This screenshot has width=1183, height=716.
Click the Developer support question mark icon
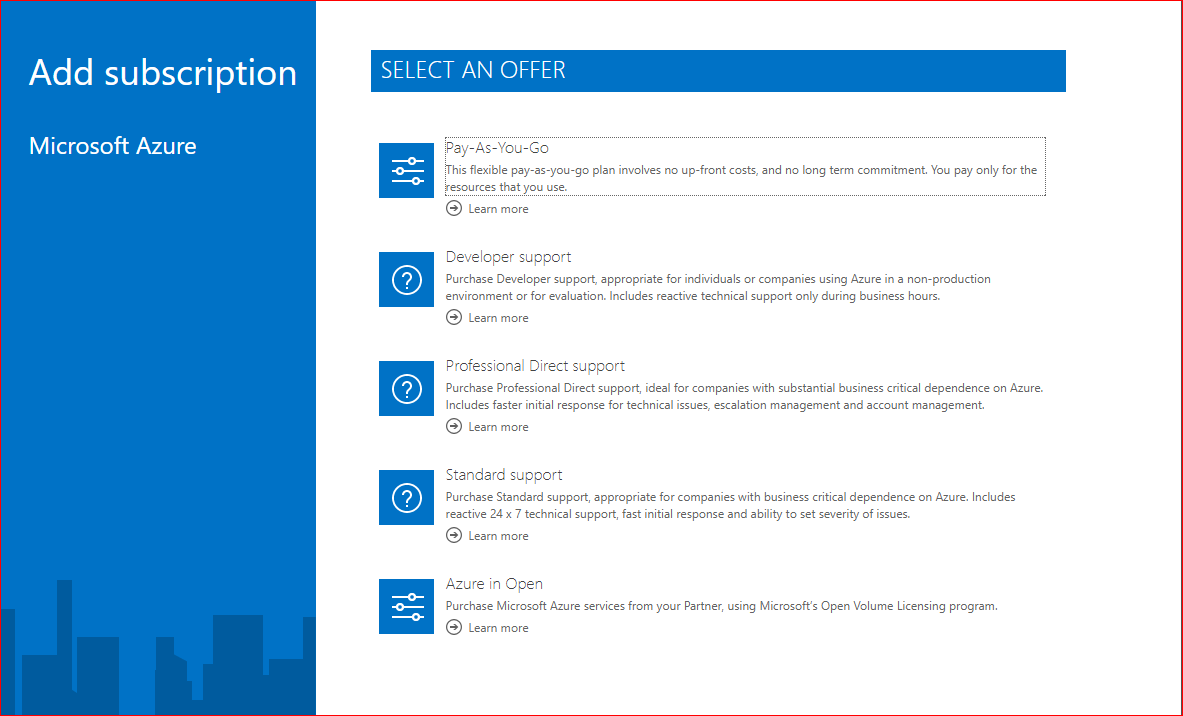[x=406, y=279]
